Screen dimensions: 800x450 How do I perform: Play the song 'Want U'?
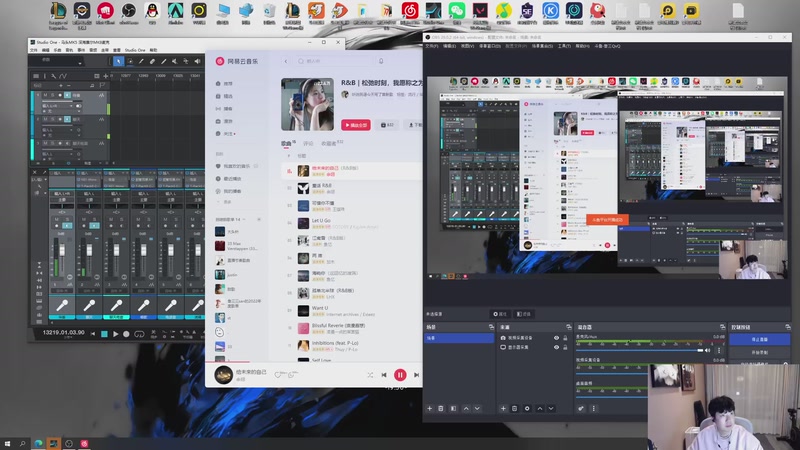(320, 308)
